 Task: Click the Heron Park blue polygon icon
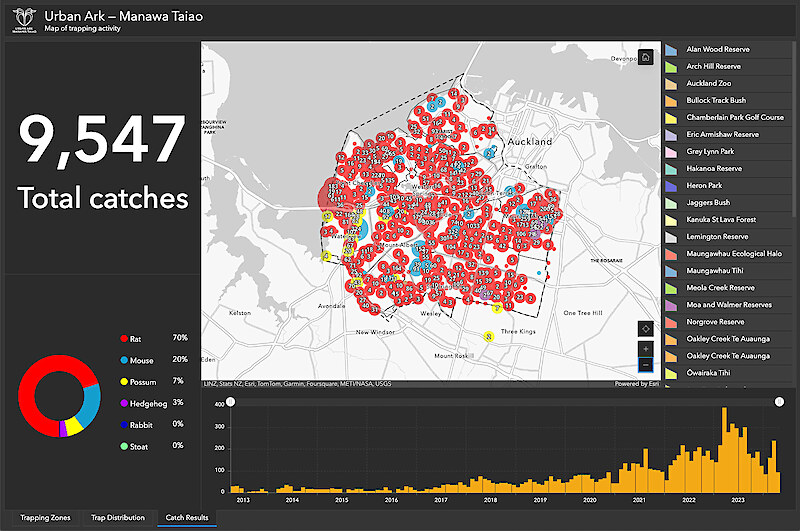pyautogui.click(x=672, y=186)
